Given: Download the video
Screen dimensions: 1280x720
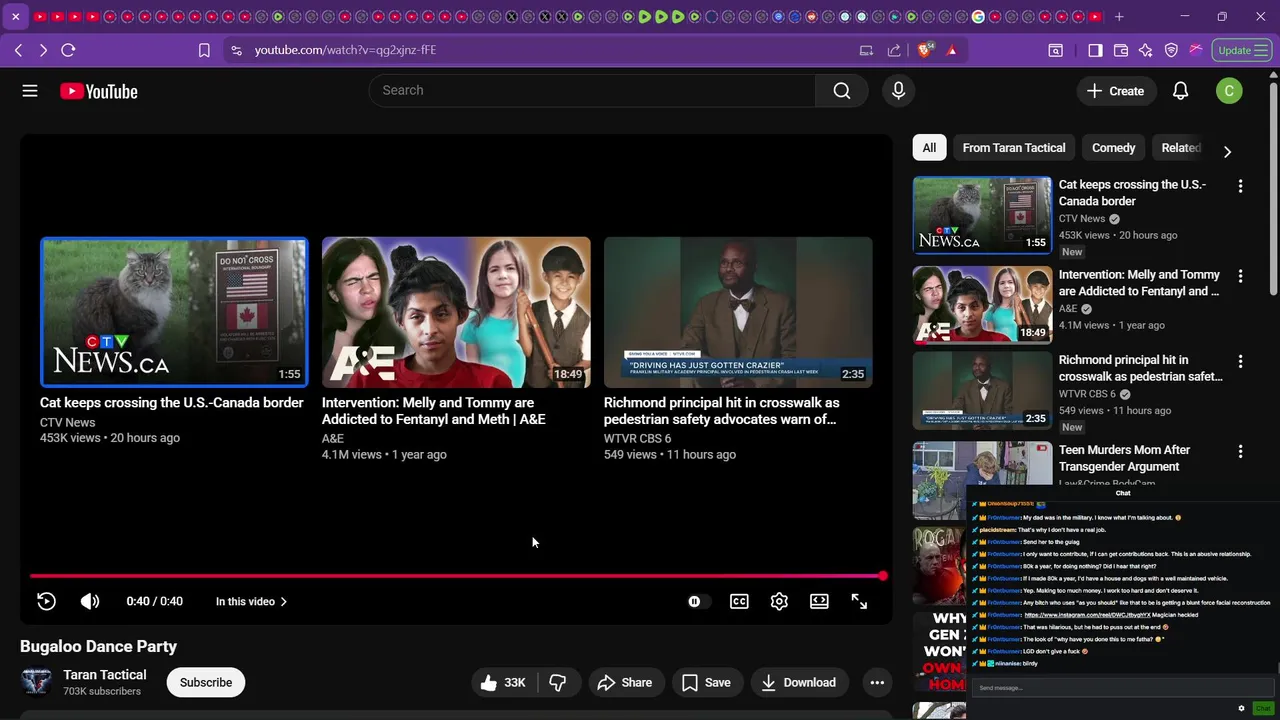Looking at the screenshot, I should (798, 683).
